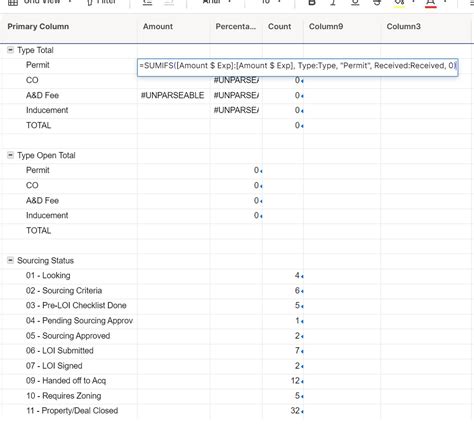The width and height of the screenshot is (474, 427).
Task: Toggle Strikethrough formatting in the toolbar
Action: click(377, 3)
